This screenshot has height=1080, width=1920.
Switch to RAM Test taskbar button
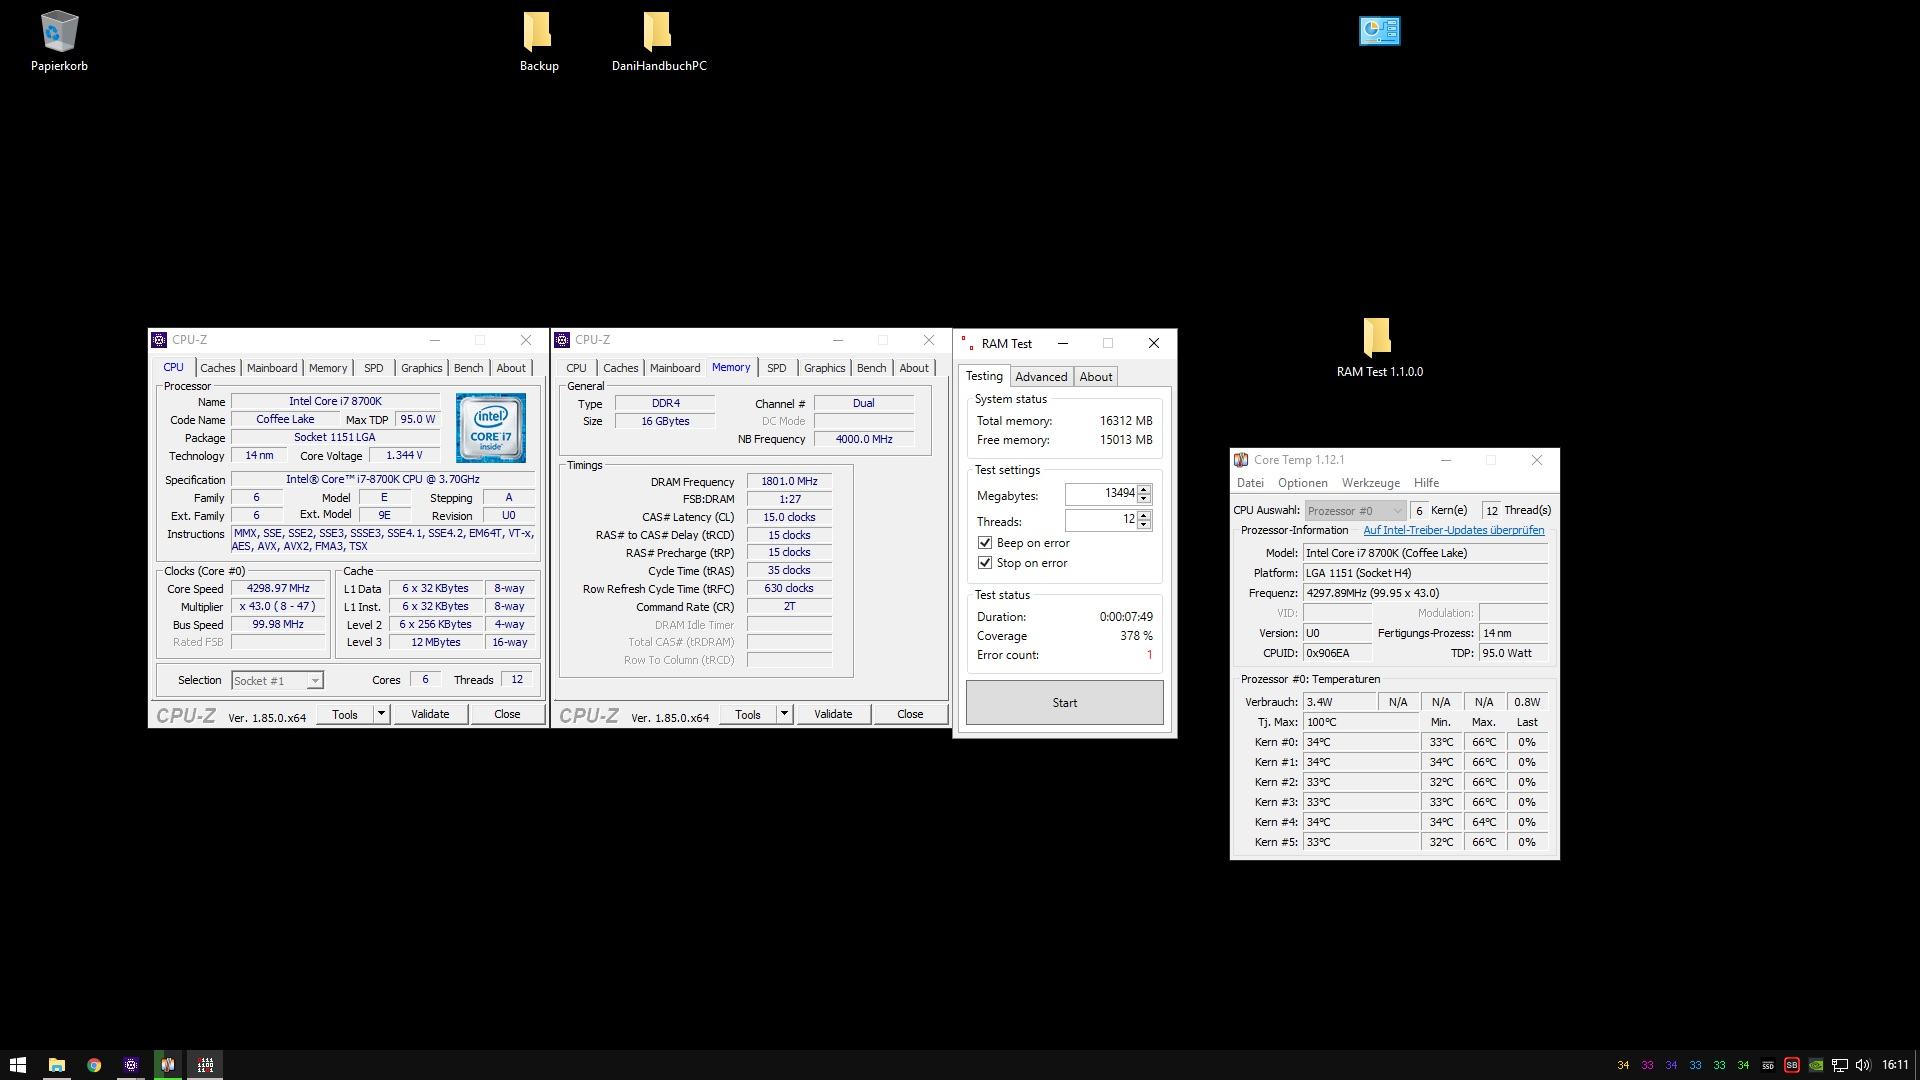(x=205, y=1065)
